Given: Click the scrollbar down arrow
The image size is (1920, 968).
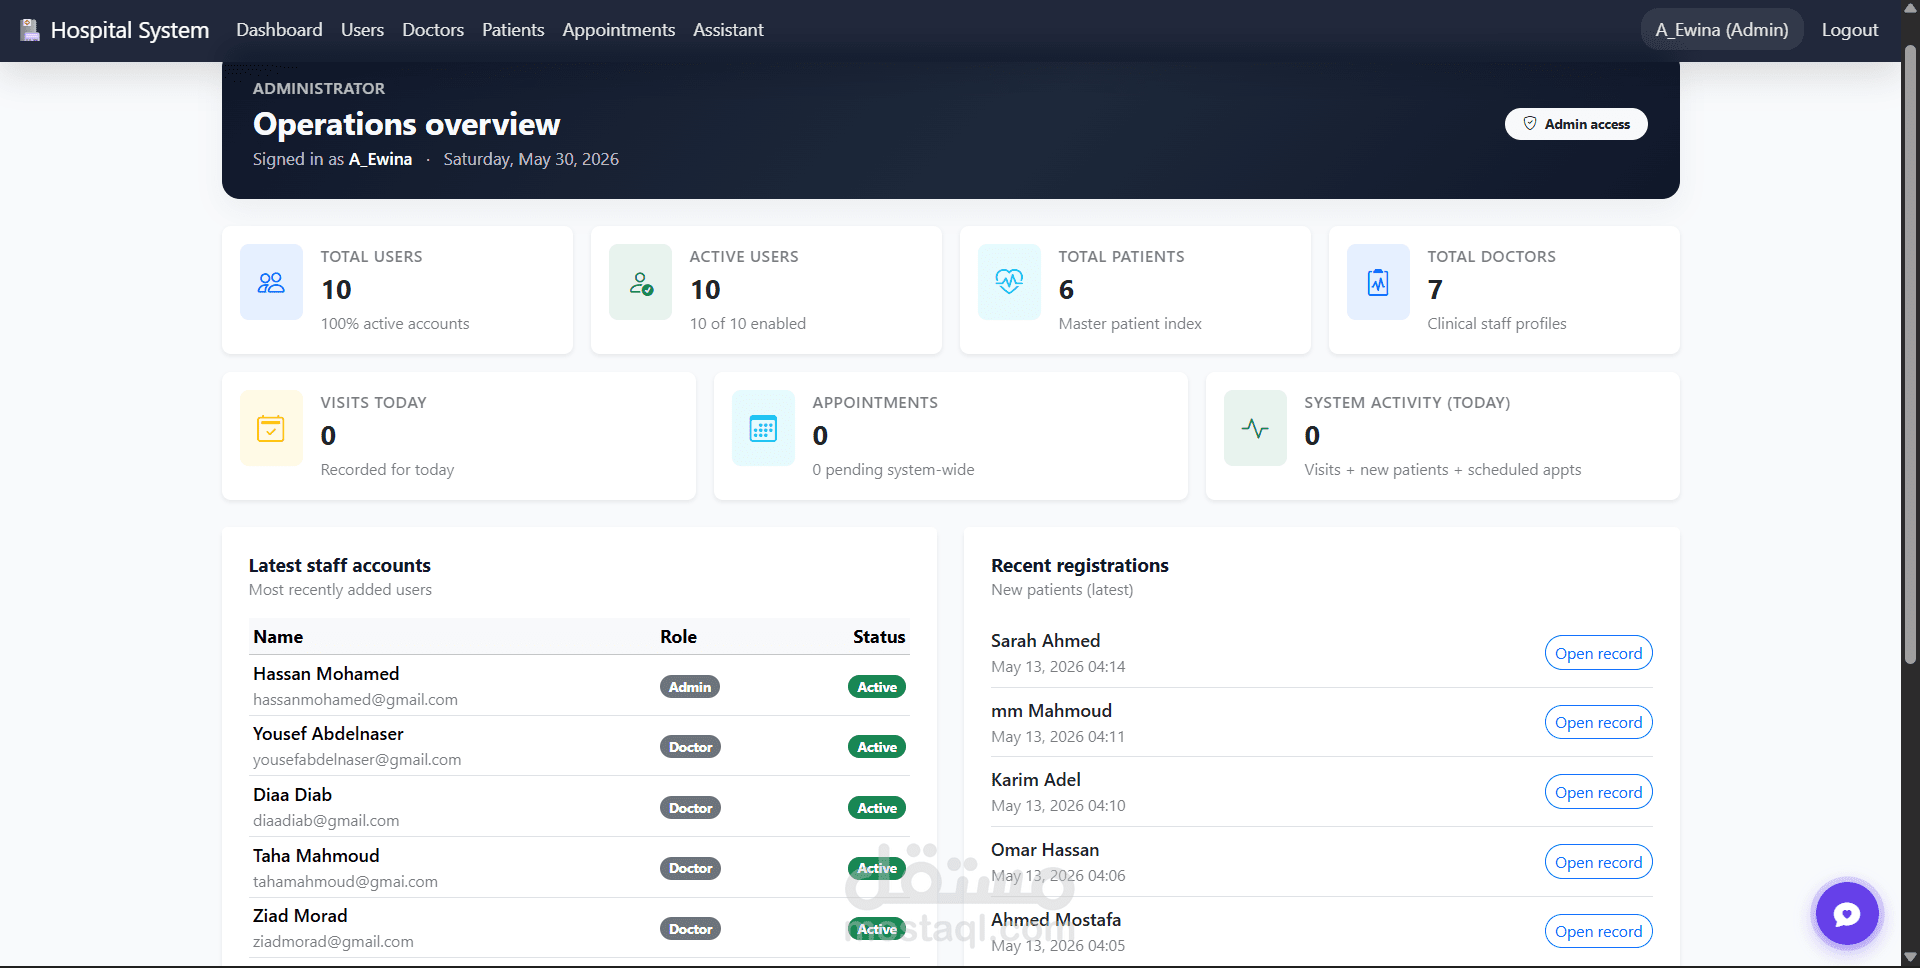Looking at the screenshot, I should [x=1910, y=957].
